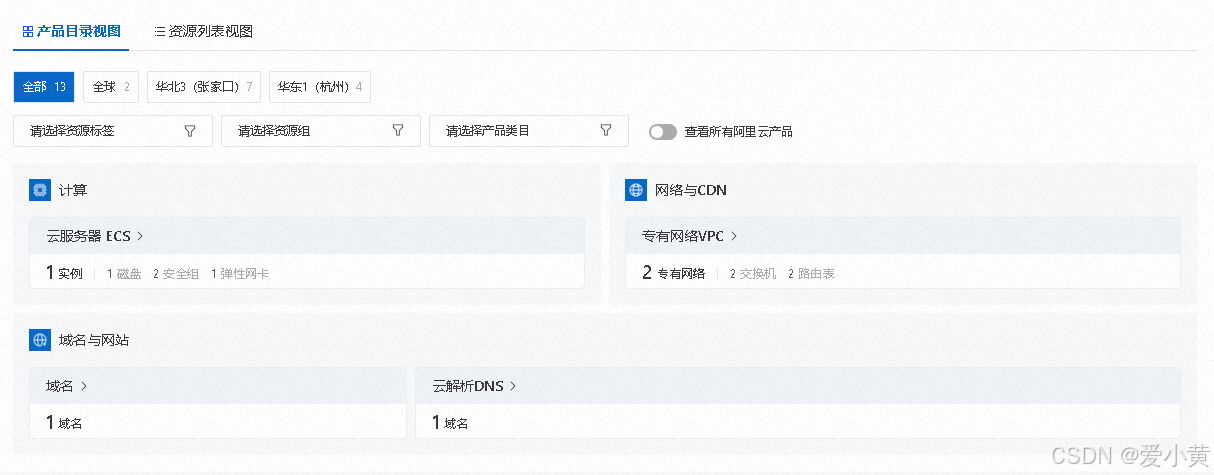Toggle 查看所有阿里云产品 switch

coord(663,131)
